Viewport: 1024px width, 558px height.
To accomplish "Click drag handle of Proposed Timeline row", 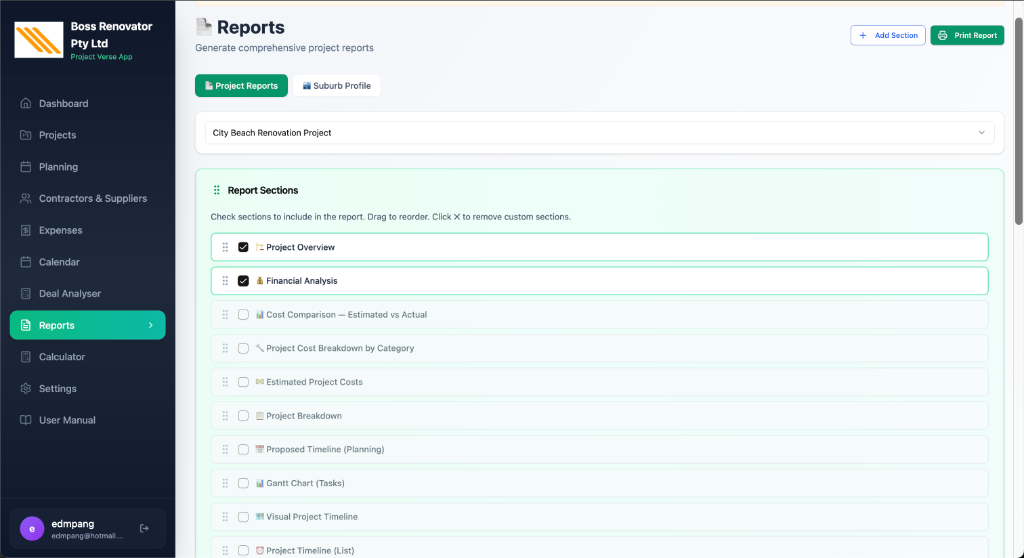I will (x=225, y=450).
